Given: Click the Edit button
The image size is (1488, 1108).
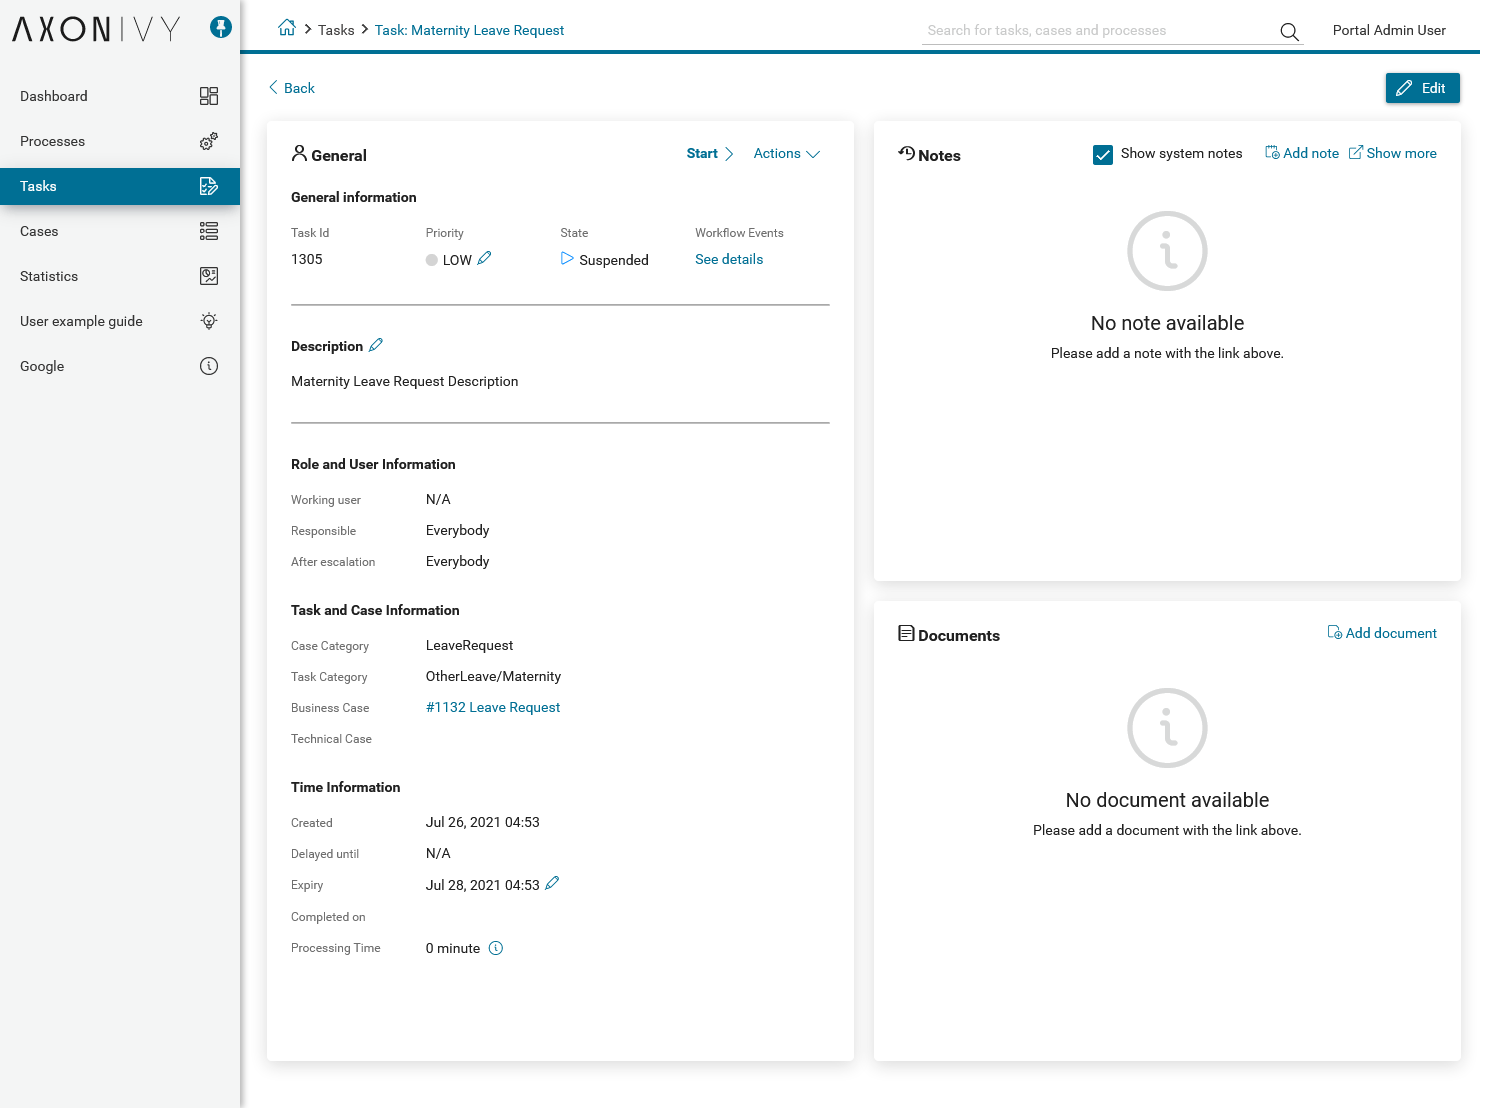Looking at the screenshot, I should [x=1422, y=88].
